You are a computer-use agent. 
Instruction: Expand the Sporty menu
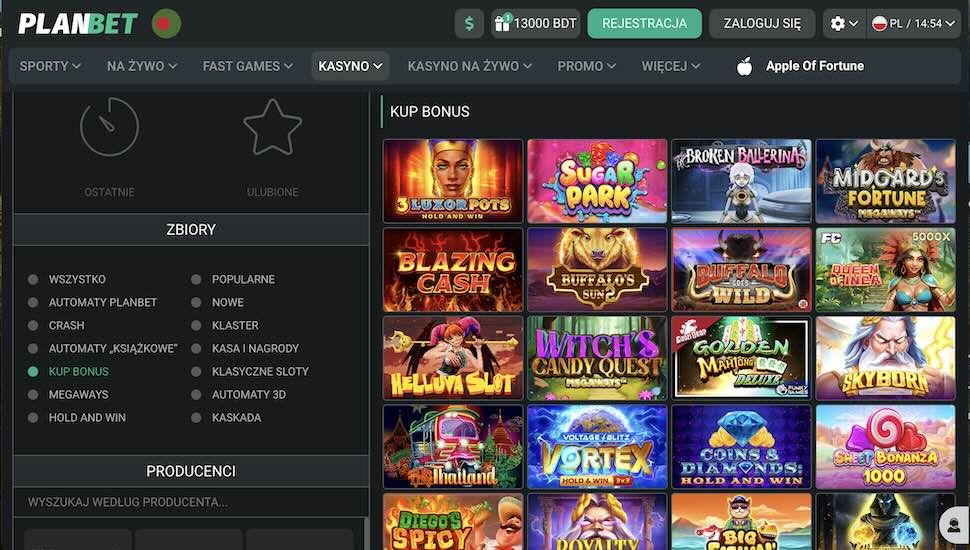point(50,66)
